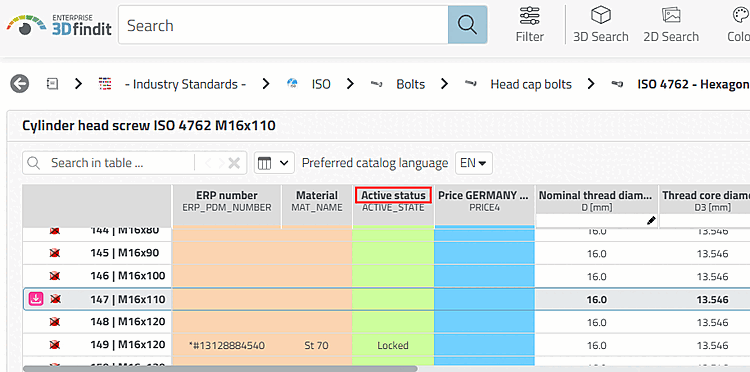Click the Thread core diameter column header
Image resolution: width=750 pixels, height=372 pixels.
pyautogui.click(x=705, y=200)
